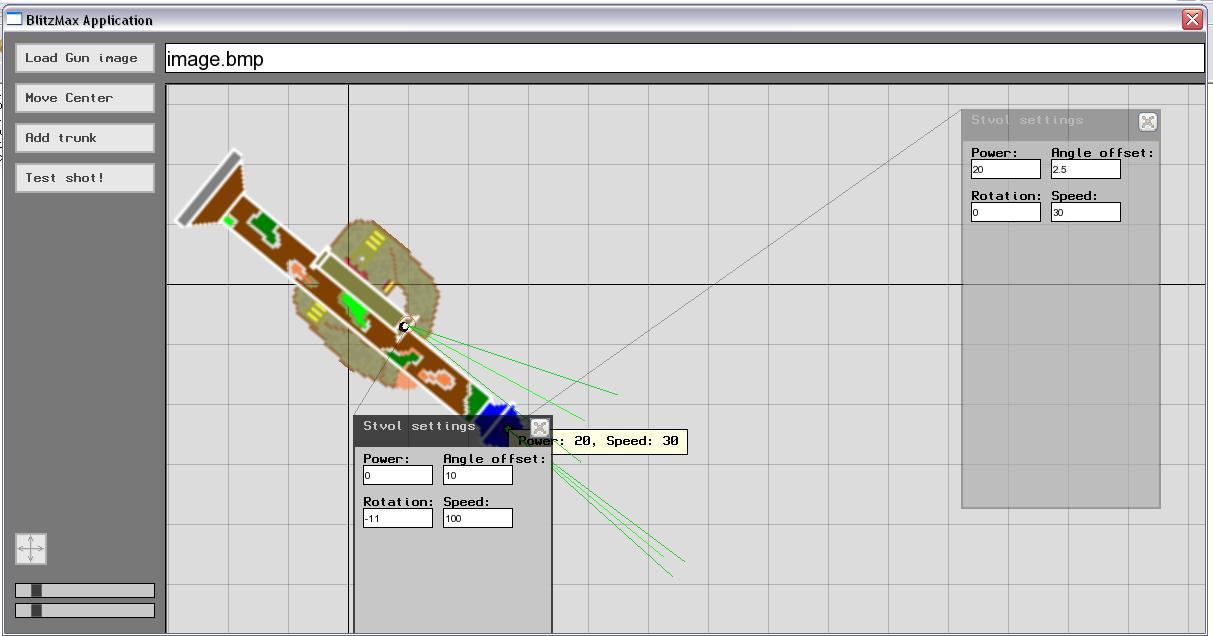Edit the Rotation field showing -11
The width and height of the screenshot is (1213, 636).
tap(397, 518)
